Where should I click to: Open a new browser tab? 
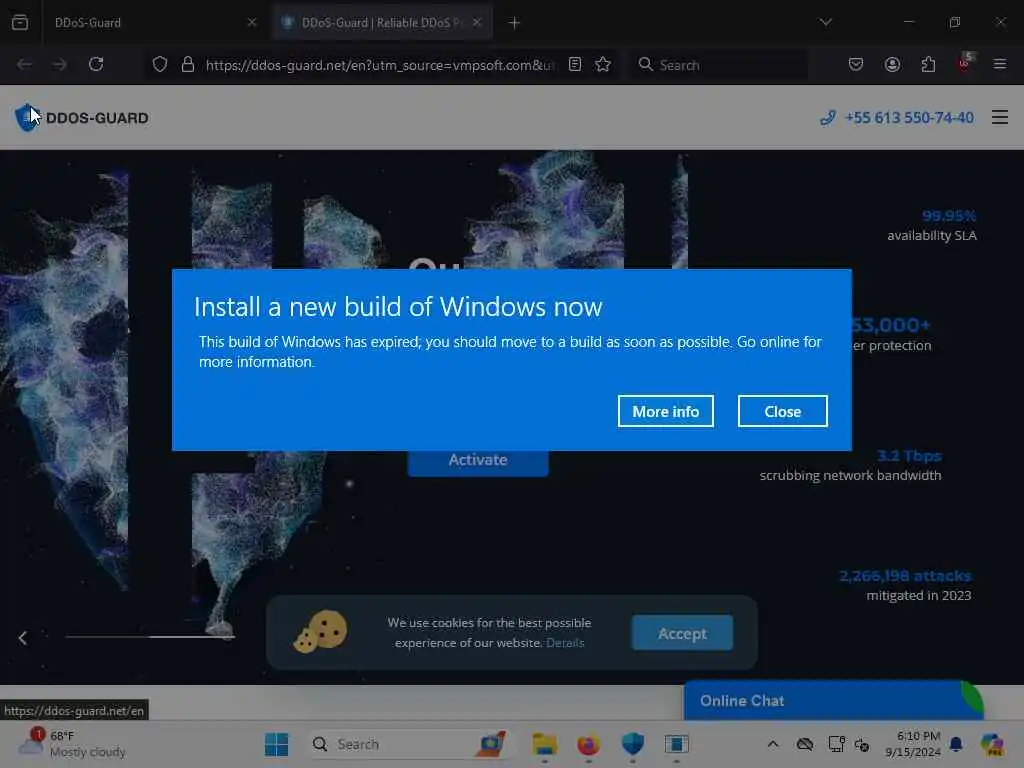(514, 23)
